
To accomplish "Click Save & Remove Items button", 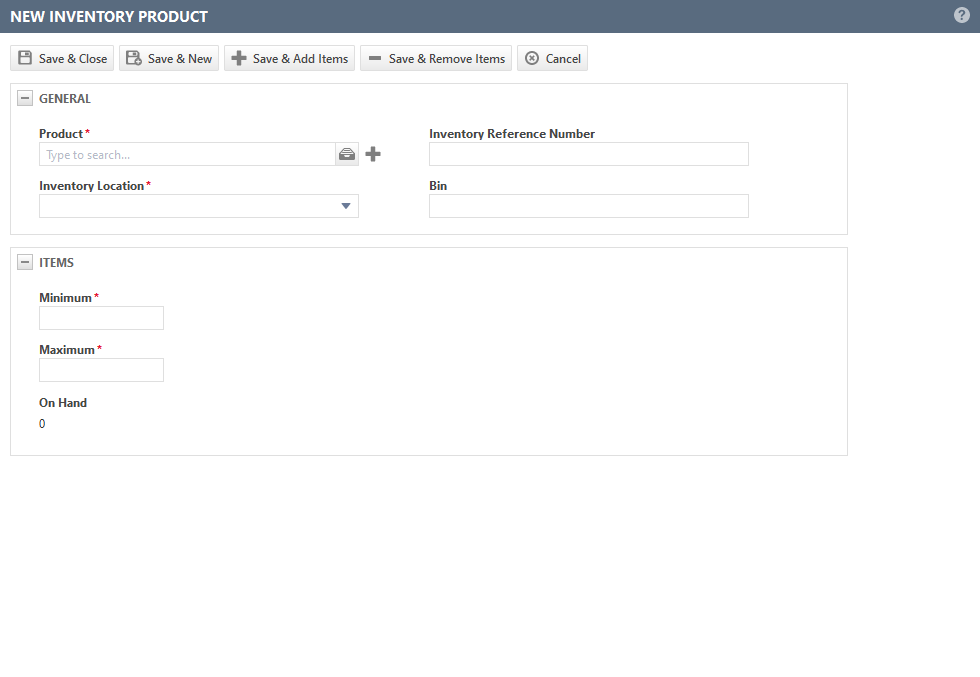I will [436, 58].
